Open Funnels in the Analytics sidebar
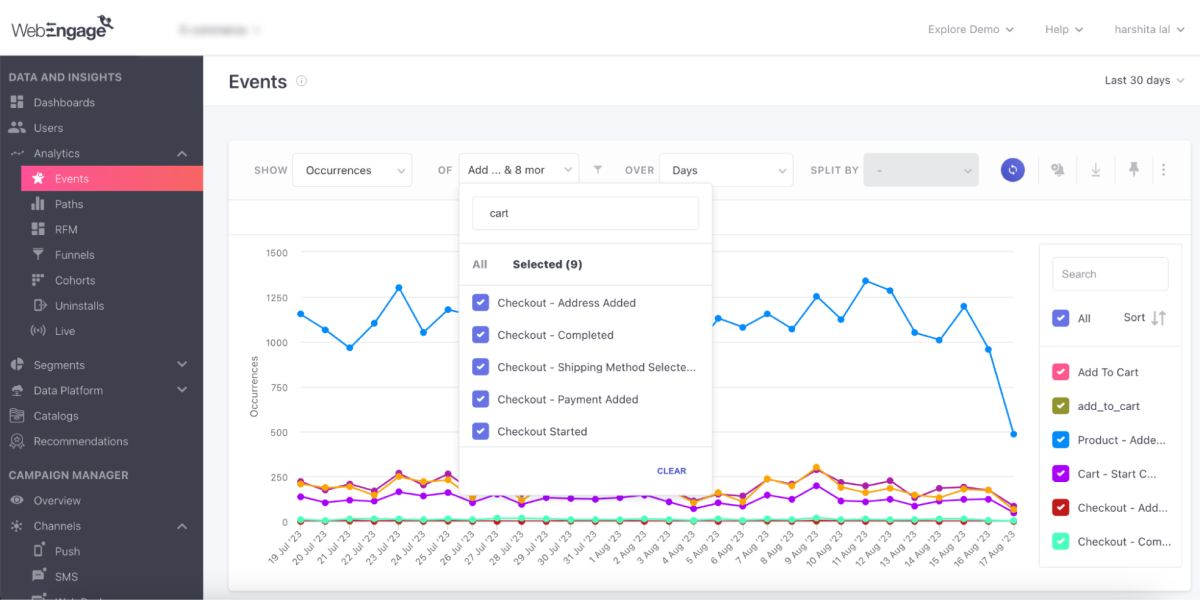 tap(75, 255)
